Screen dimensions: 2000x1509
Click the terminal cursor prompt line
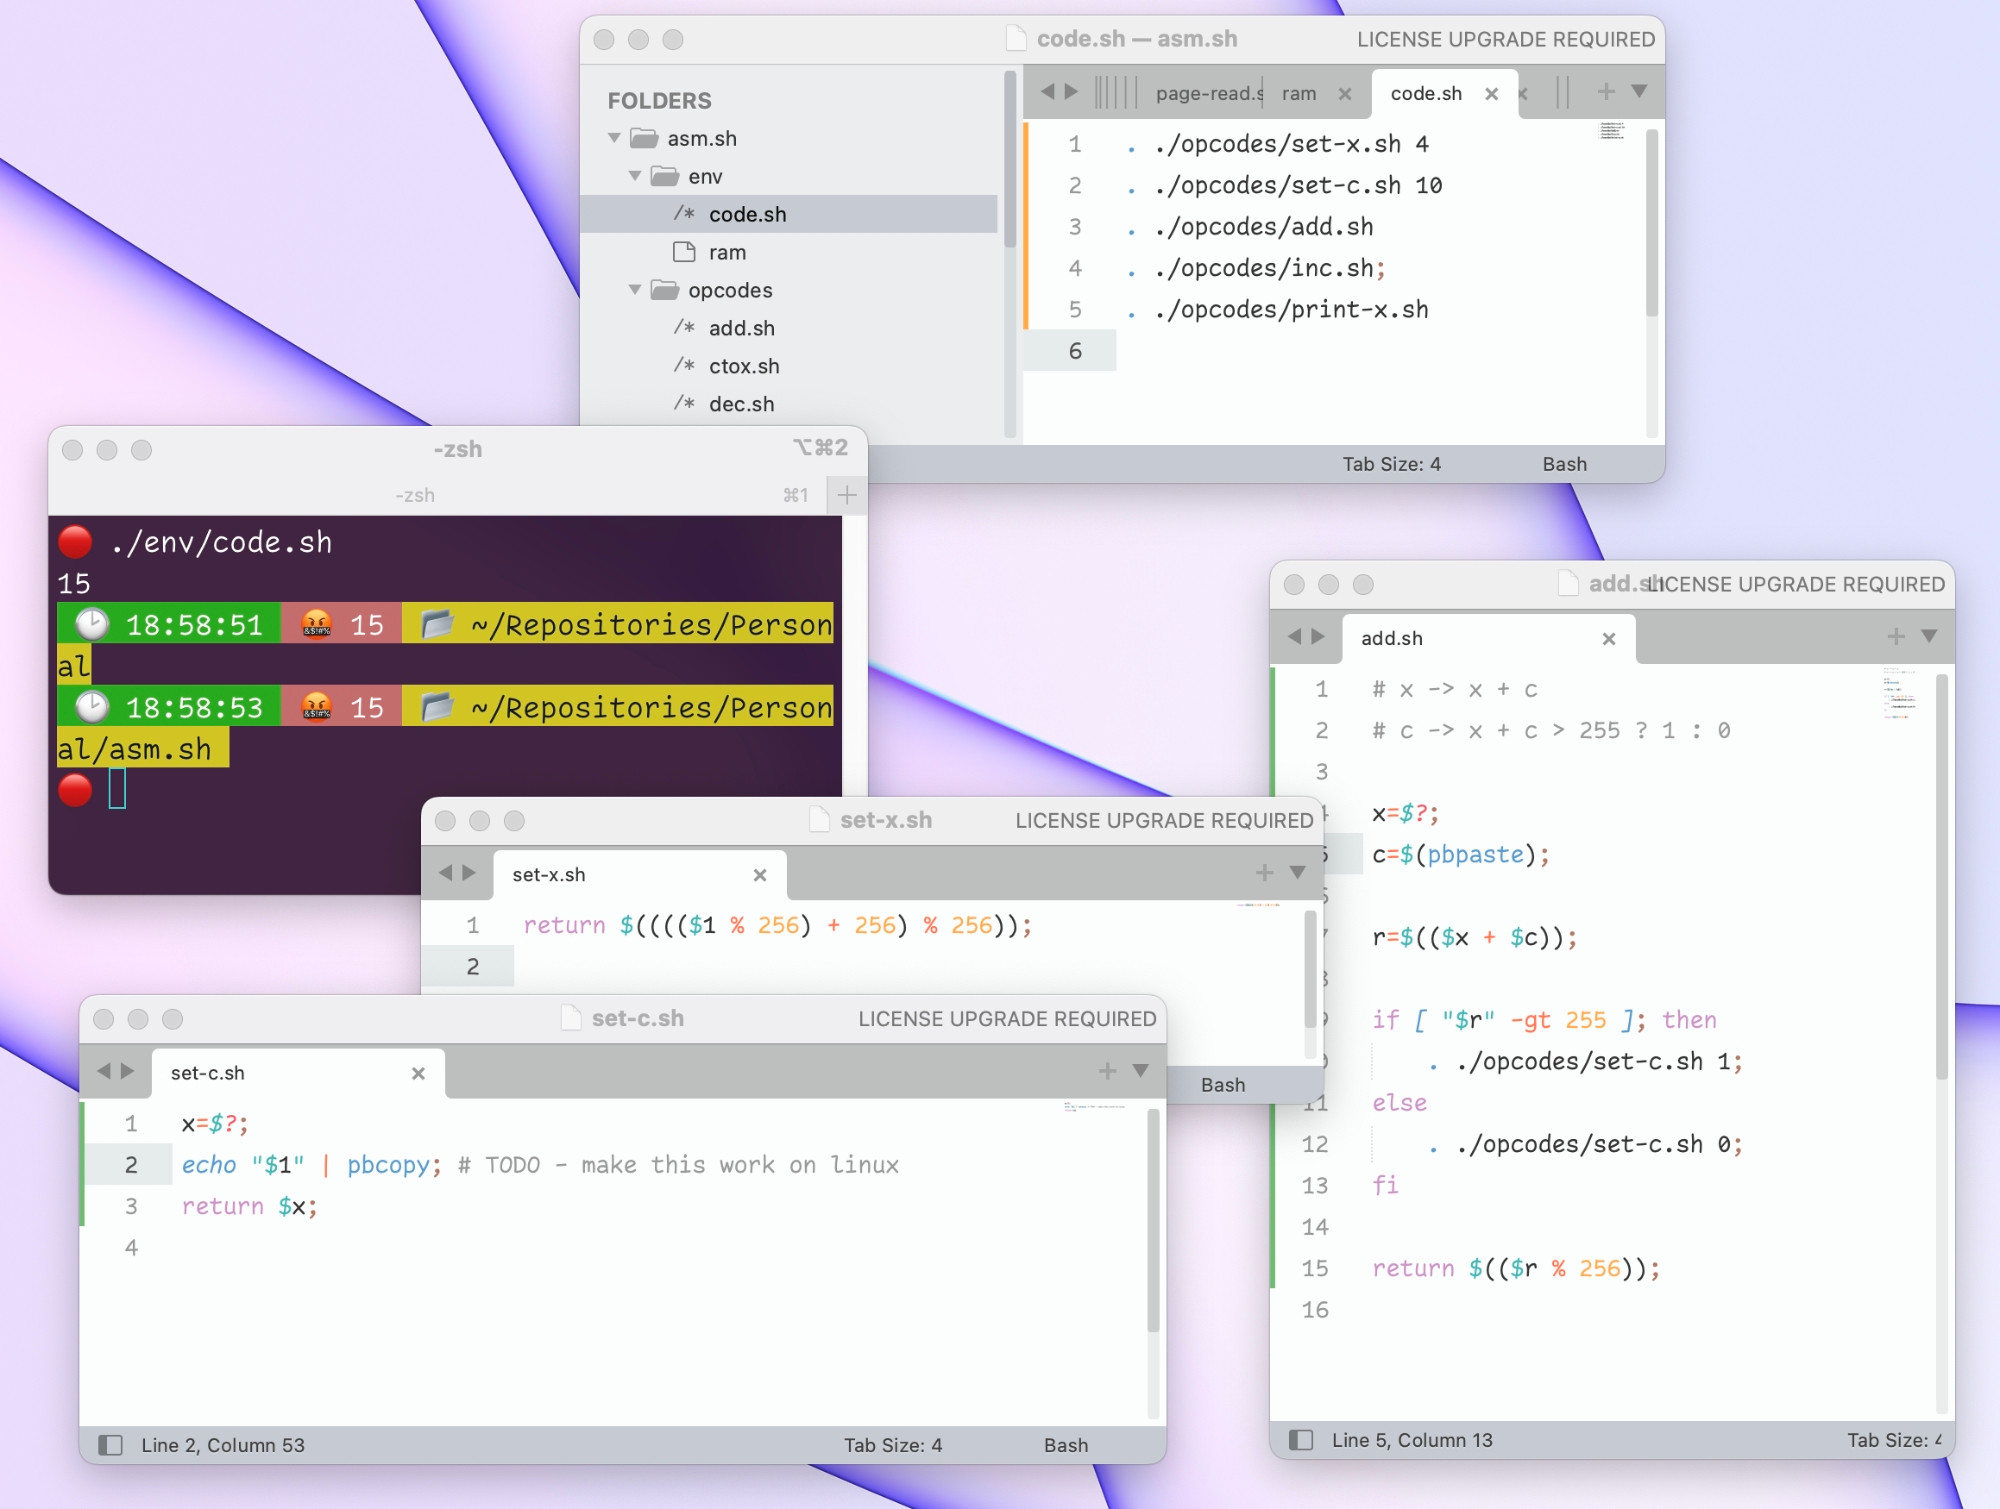pos(117,789)
